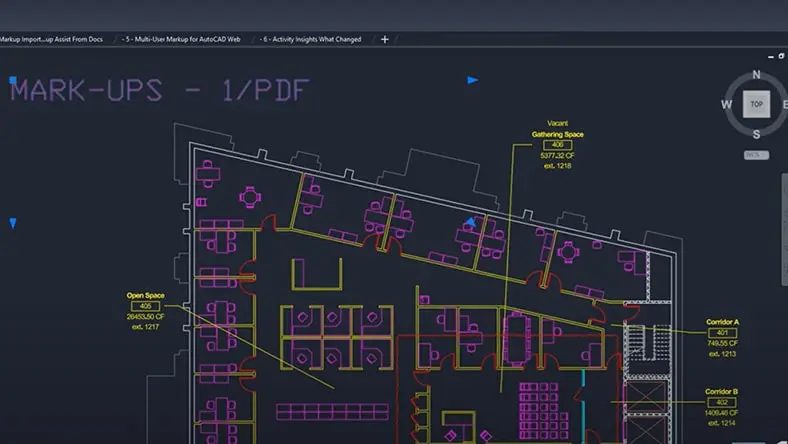Select the Open Space room label

(x=145, y=296)
